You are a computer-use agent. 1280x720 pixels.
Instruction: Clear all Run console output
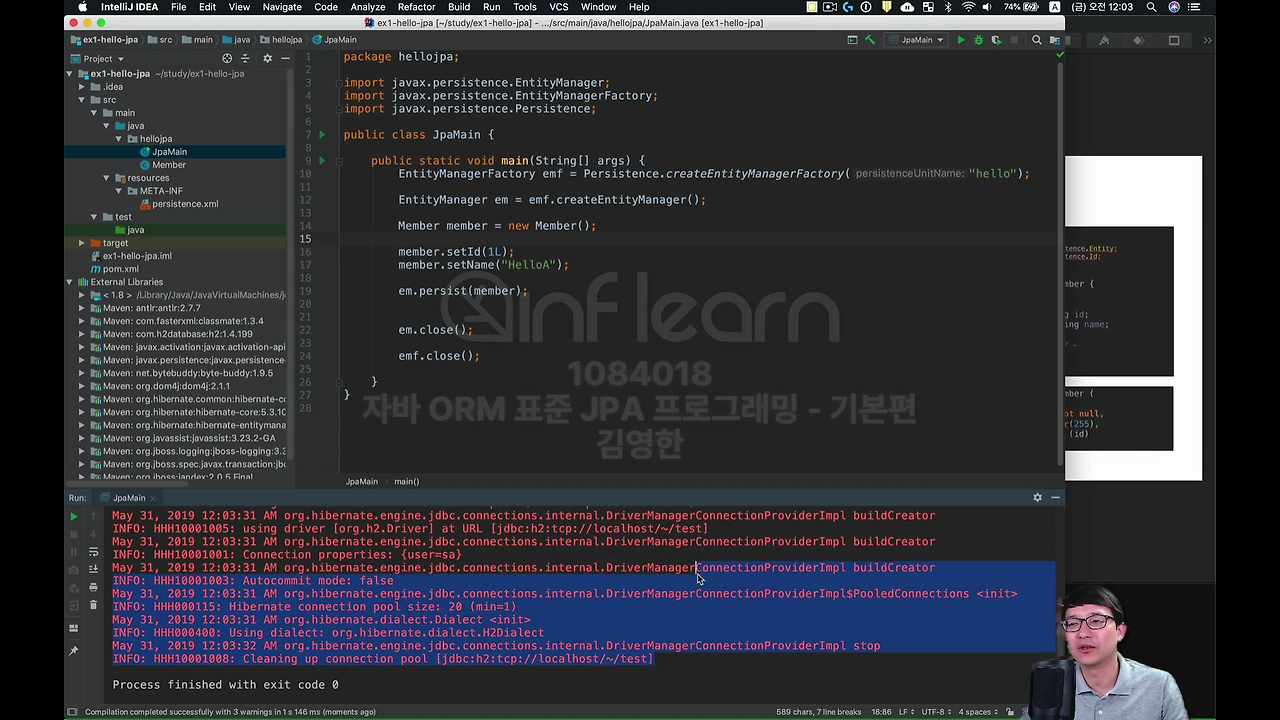coord(93,605)
